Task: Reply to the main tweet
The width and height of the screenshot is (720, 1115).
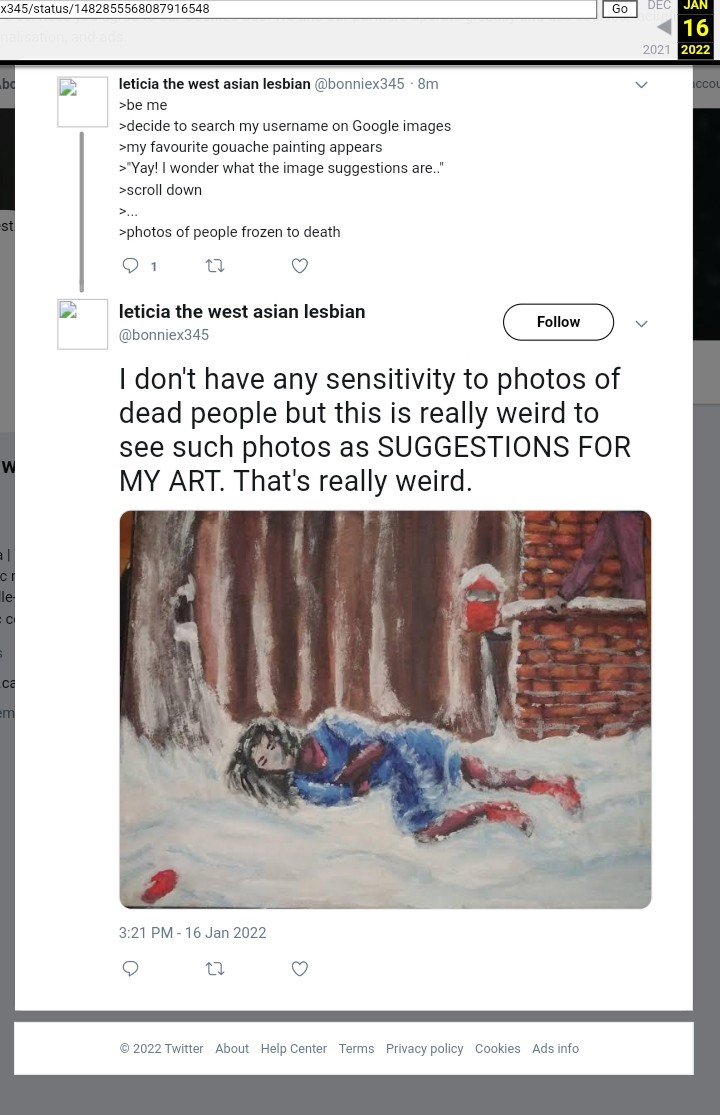Action: coord(130,968)
